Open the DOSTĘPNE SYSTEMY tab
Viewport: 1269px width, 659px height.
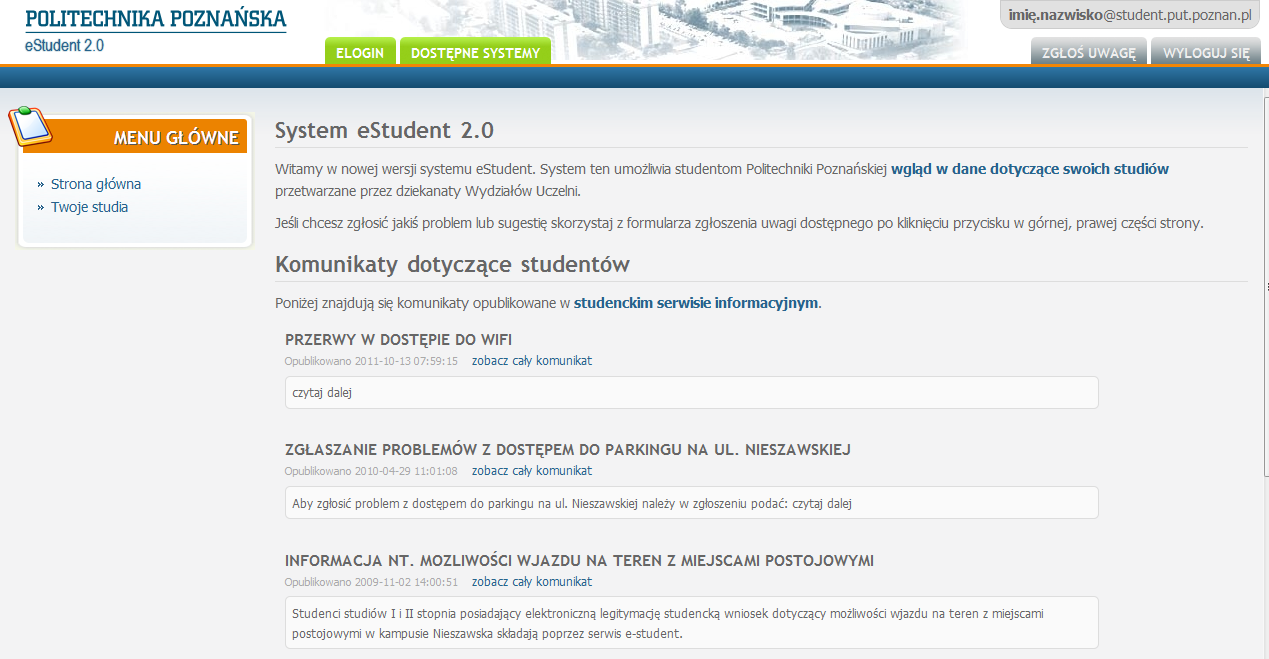pyautogui.click(x=475, y=52)
